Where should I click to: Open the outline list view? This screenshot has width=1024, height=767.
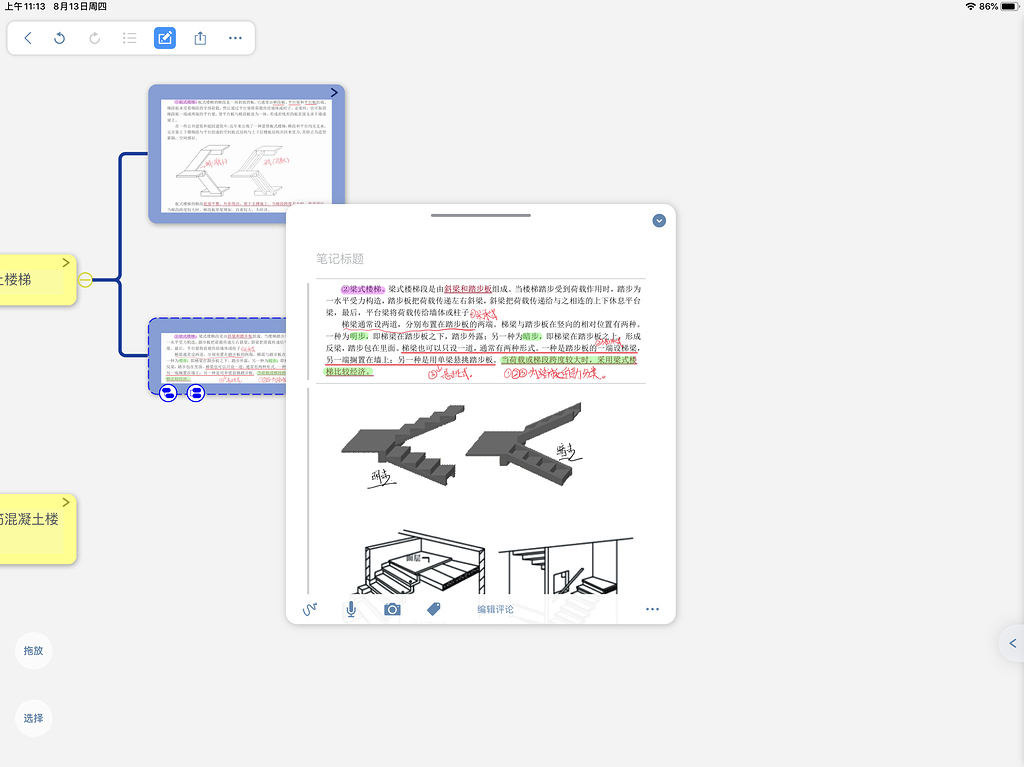pos(129,38)
